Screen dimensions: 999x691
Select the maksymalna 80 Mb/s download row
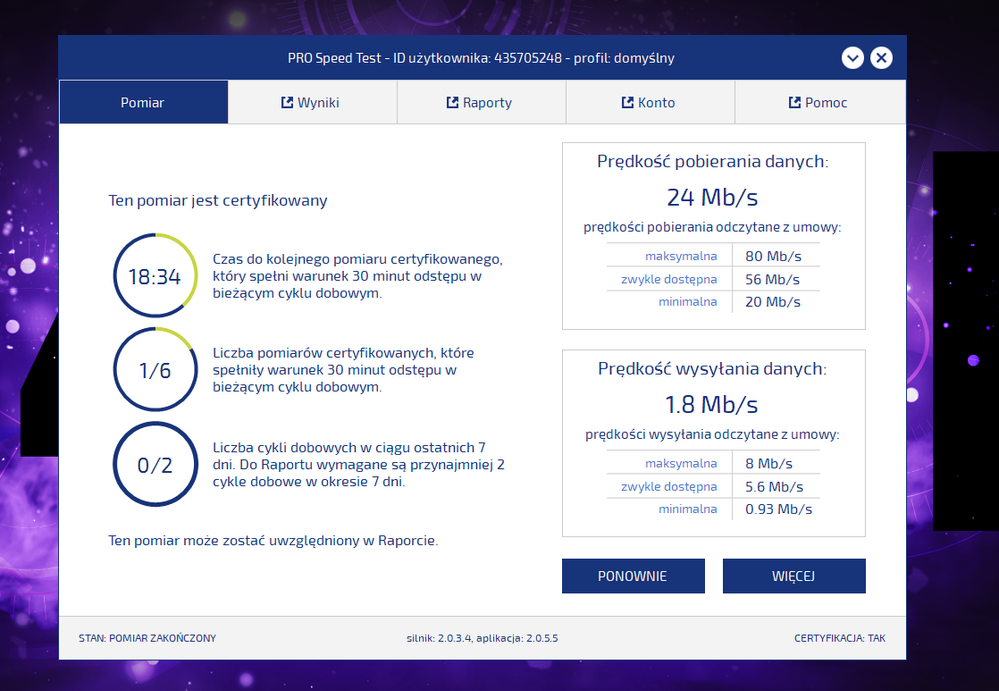click(713, 256)
